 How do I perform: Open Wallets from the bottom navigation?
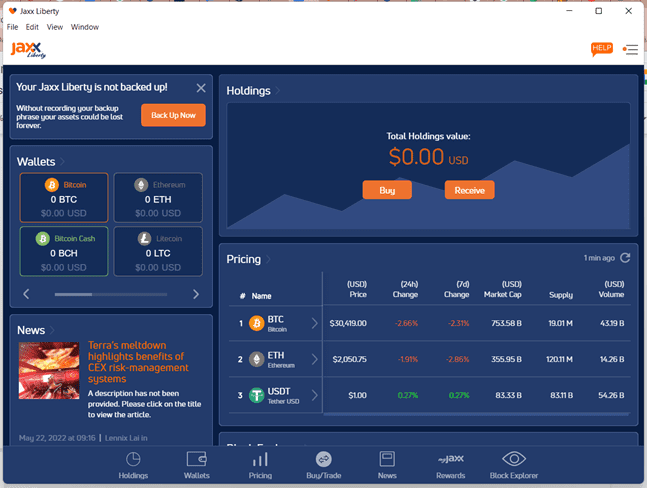(x=197, y=465)
